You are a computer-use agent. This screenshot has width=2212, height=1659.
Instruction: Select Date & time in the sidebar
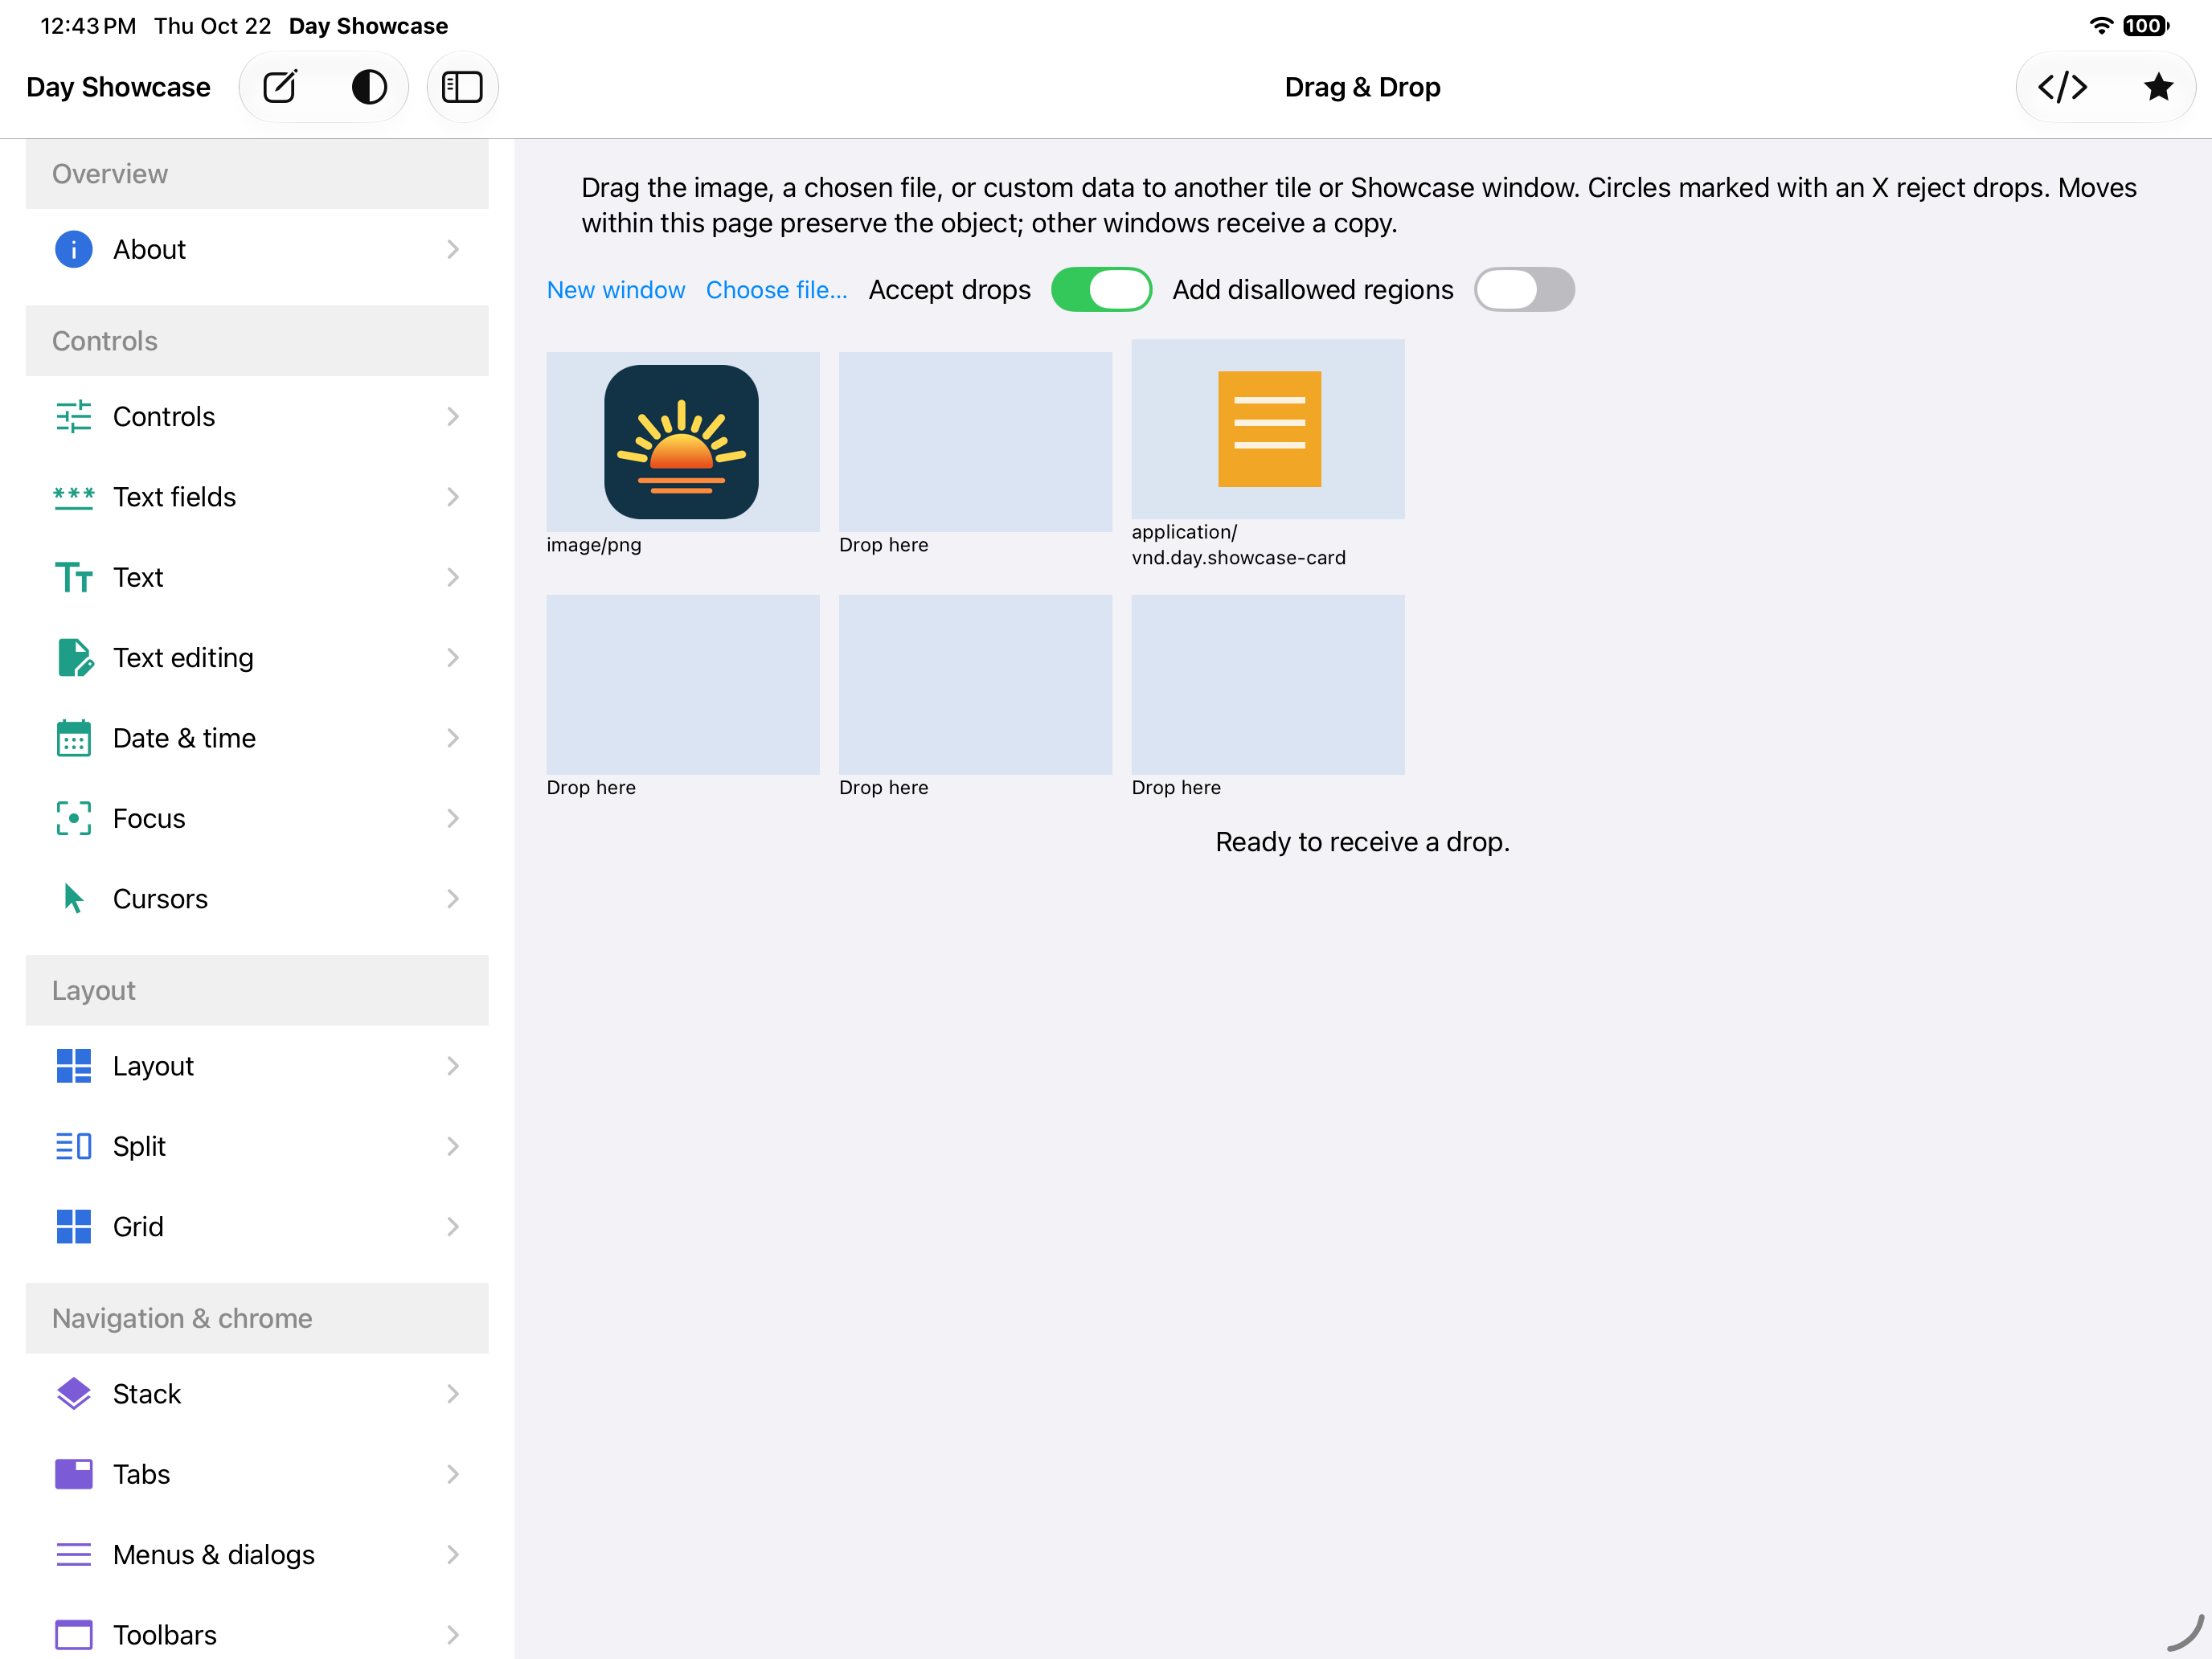257,738
